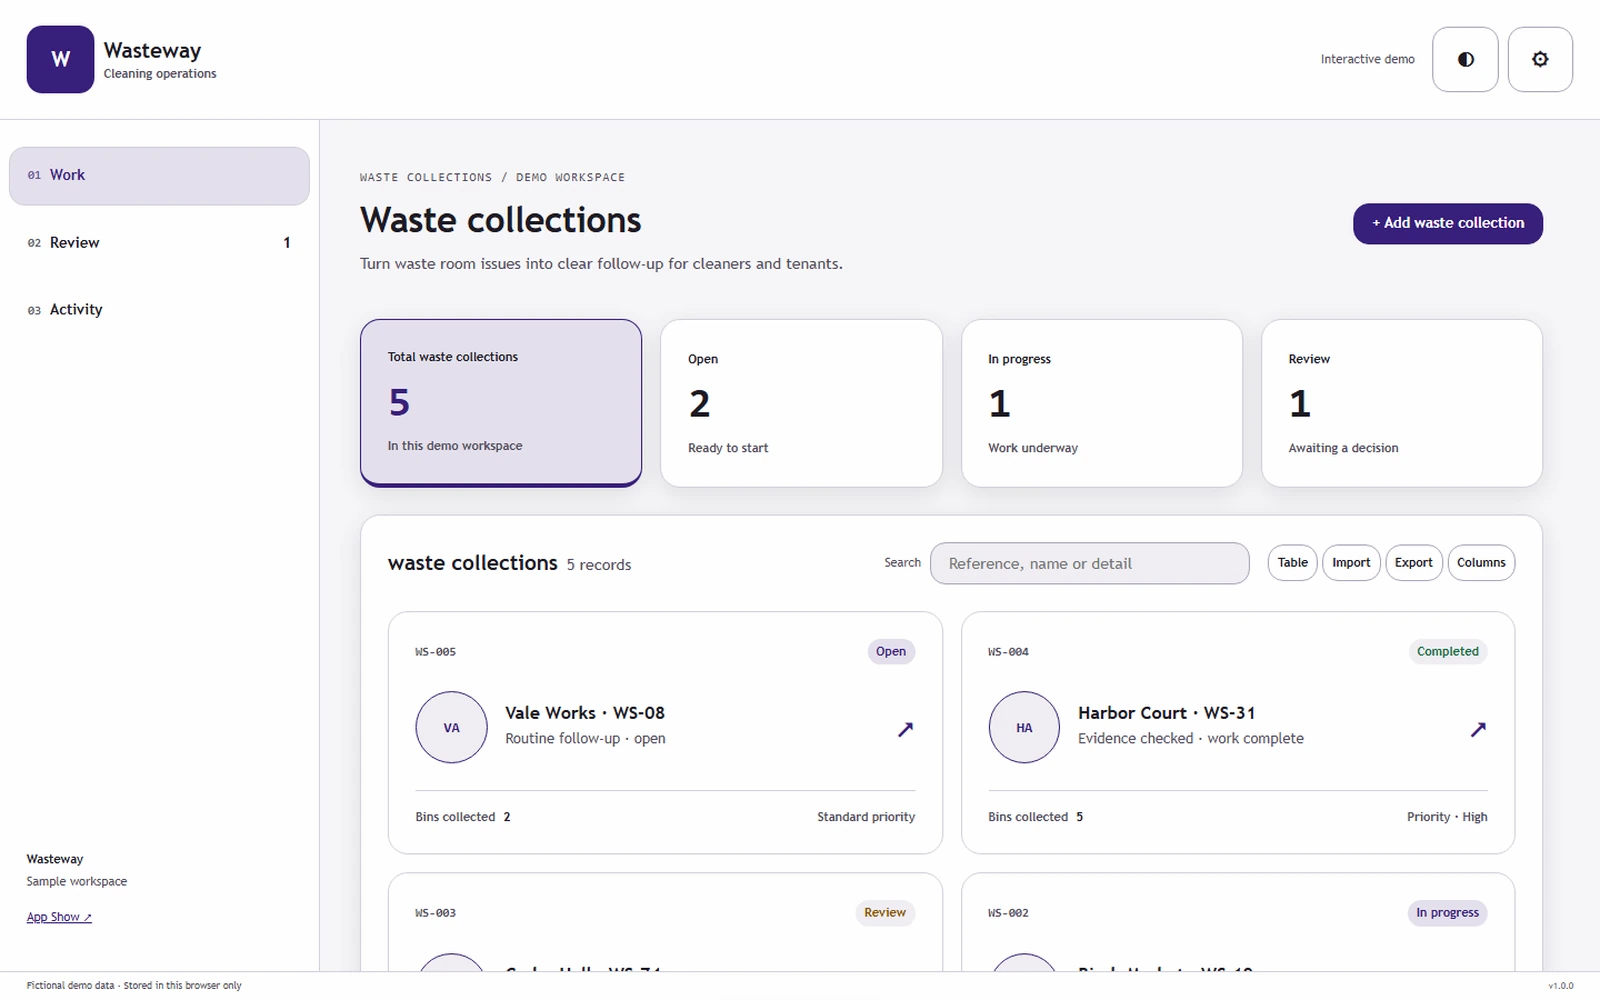Click the VA avatar circle
Image resolution: width=1600 pixels, height=1000 pixels.
point(452,727)
